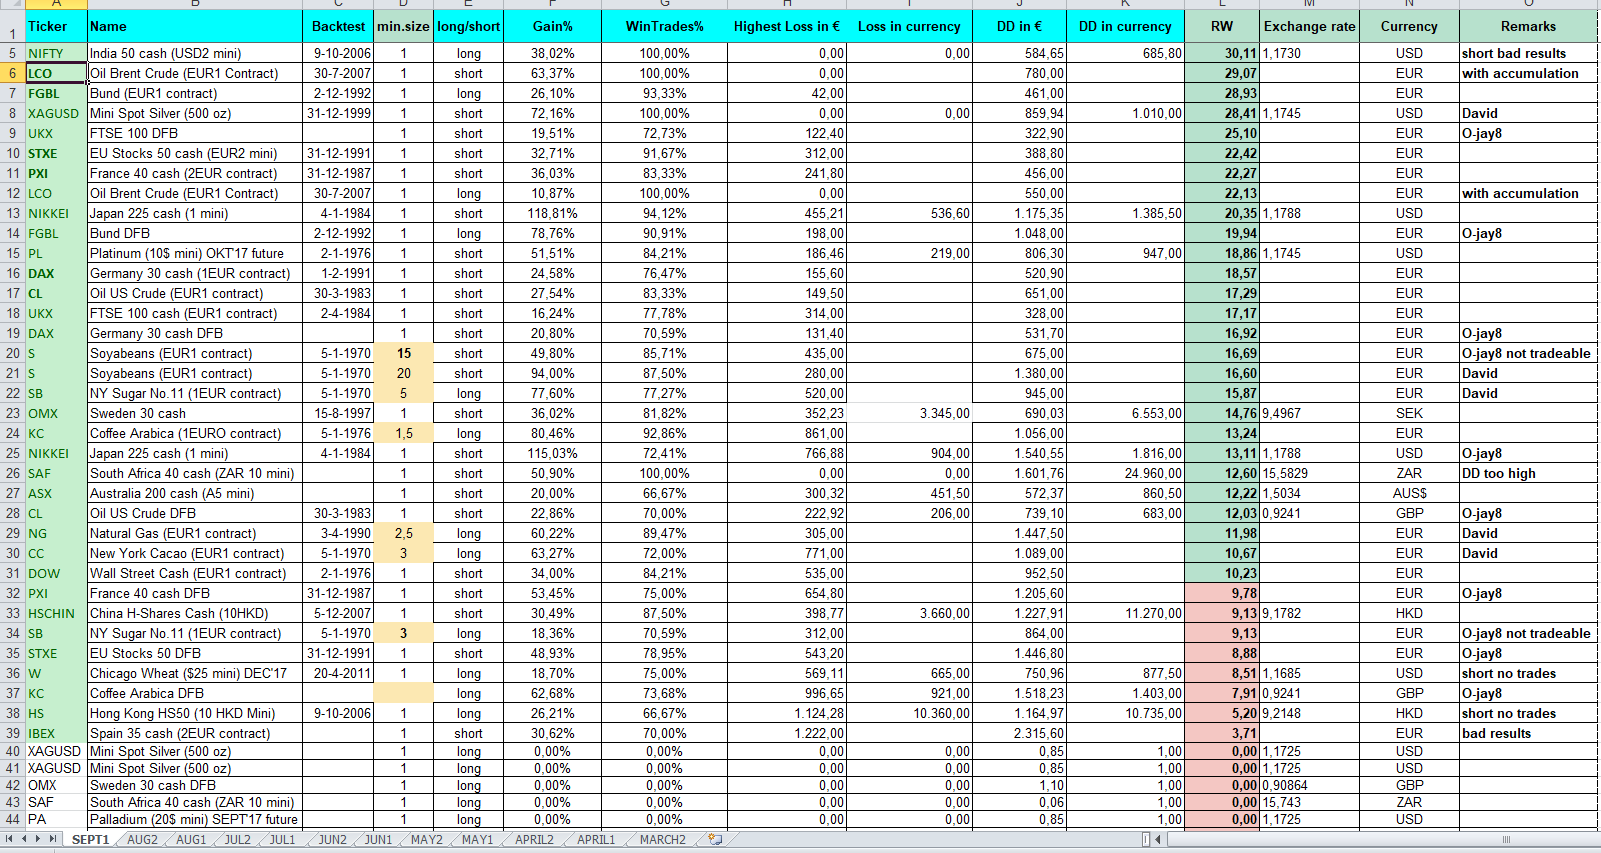Image resolution: width=1601 pixels, height=853 pixels.
Task: Select the MAY1 worksheet tab
Action: tap(477, 840)
